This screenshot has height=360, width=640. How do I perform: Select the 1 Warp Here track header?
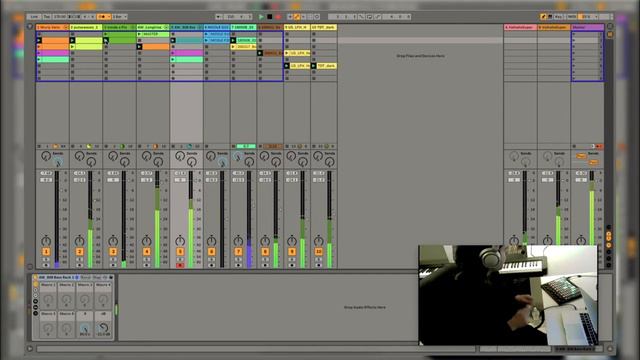[x=53, y=27]
